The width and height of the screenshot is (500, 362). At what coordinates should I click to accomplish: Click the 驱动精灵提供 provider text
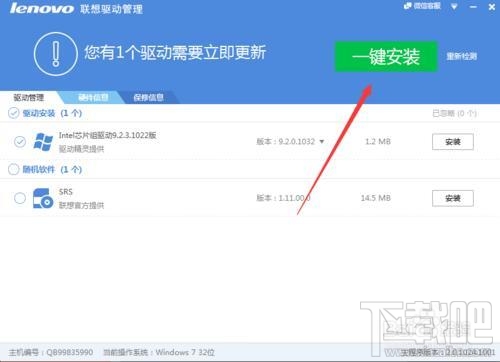pos(81,149)
